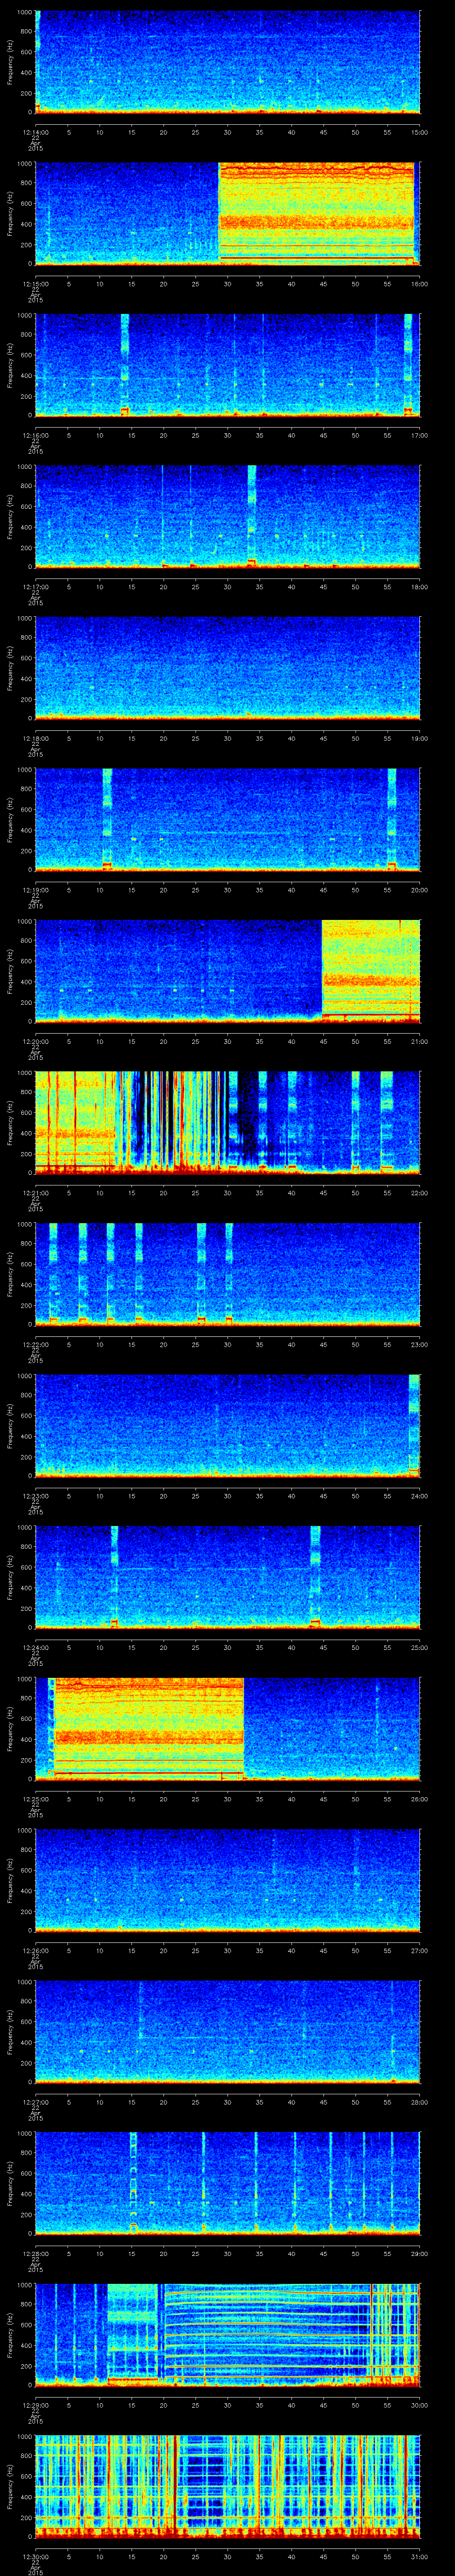Click the 12:23:00 time axis label

pyautogui.click(x=36, y=1496)
